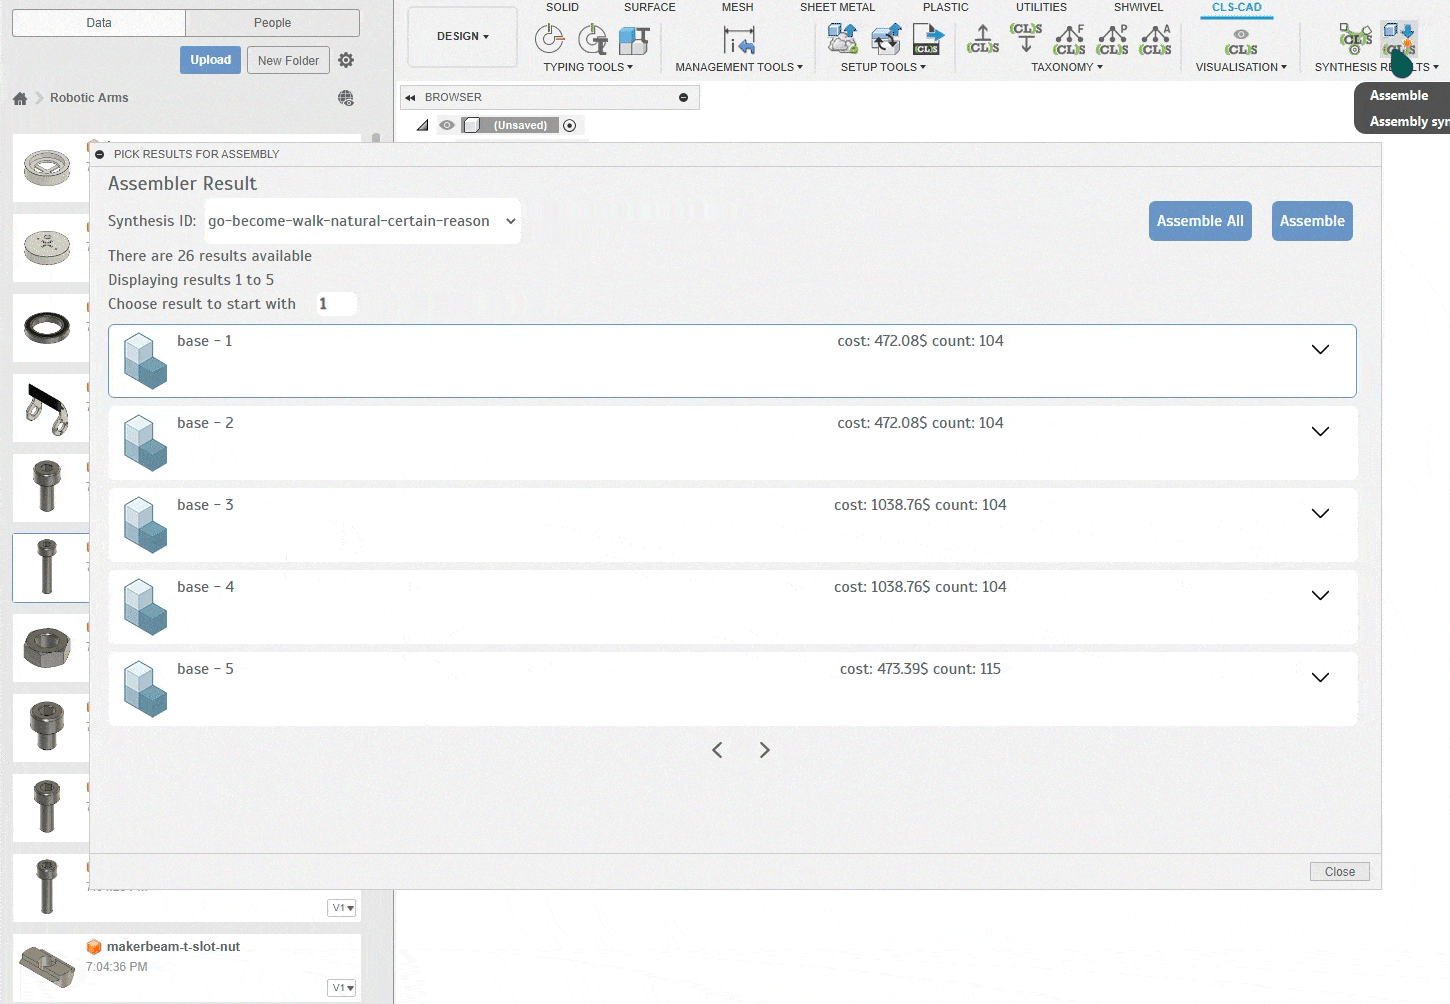Activate the Unsaved component radio button
The image size is (1450, 1004).
coord(570,125)
